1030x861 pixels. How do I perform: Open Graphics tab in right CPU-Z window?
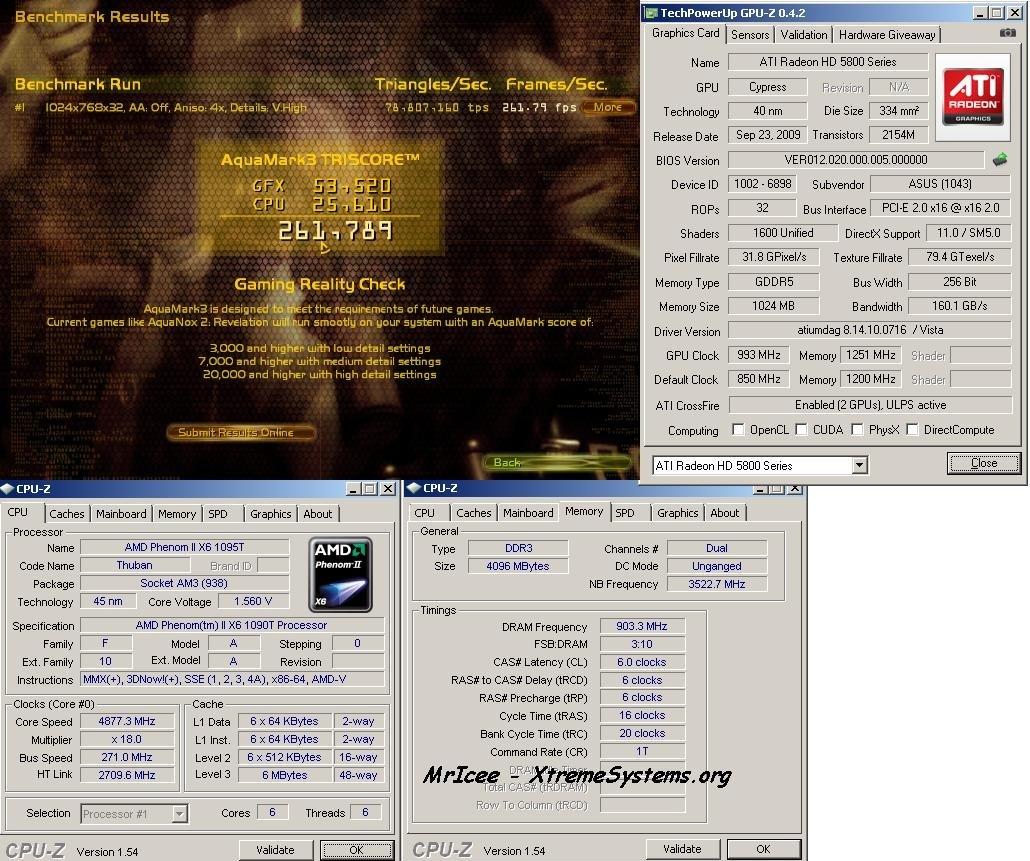677,513
